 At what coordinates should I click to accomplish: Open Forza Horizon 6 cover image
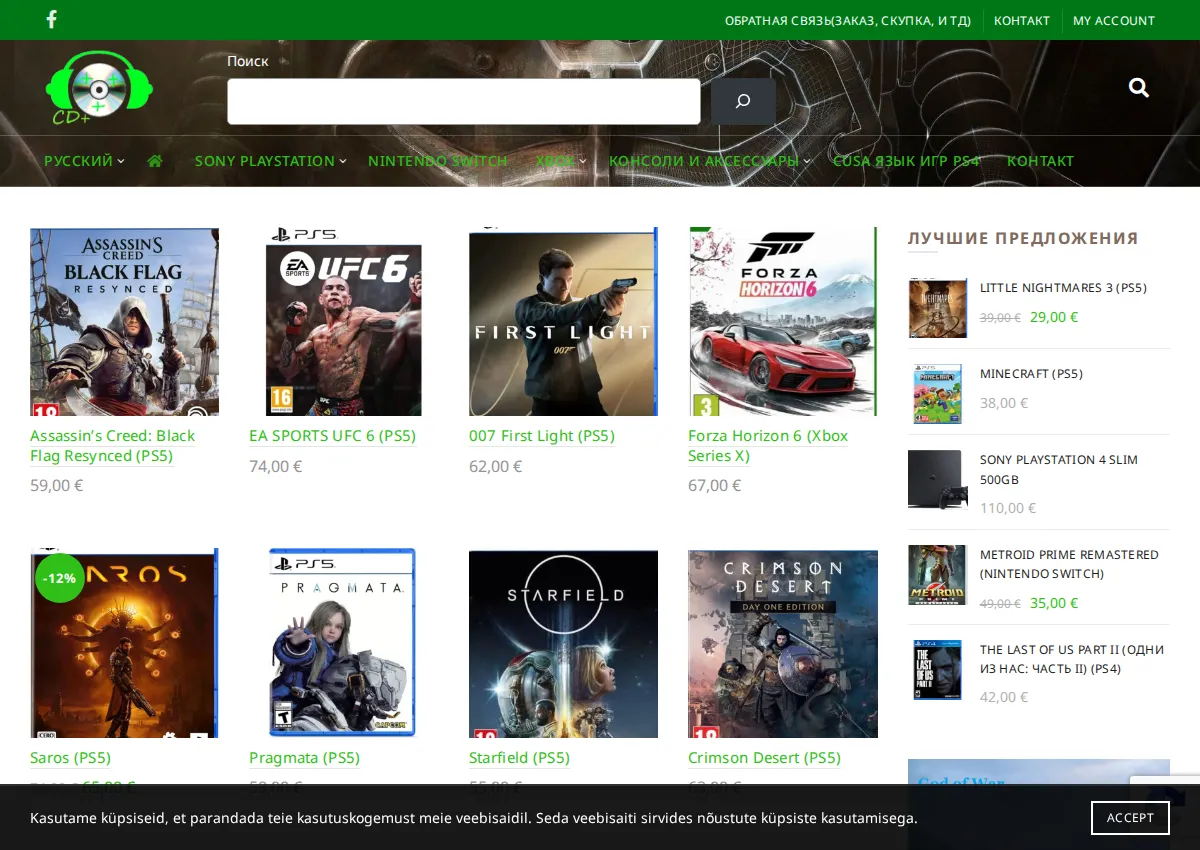[x=782, y=321]
